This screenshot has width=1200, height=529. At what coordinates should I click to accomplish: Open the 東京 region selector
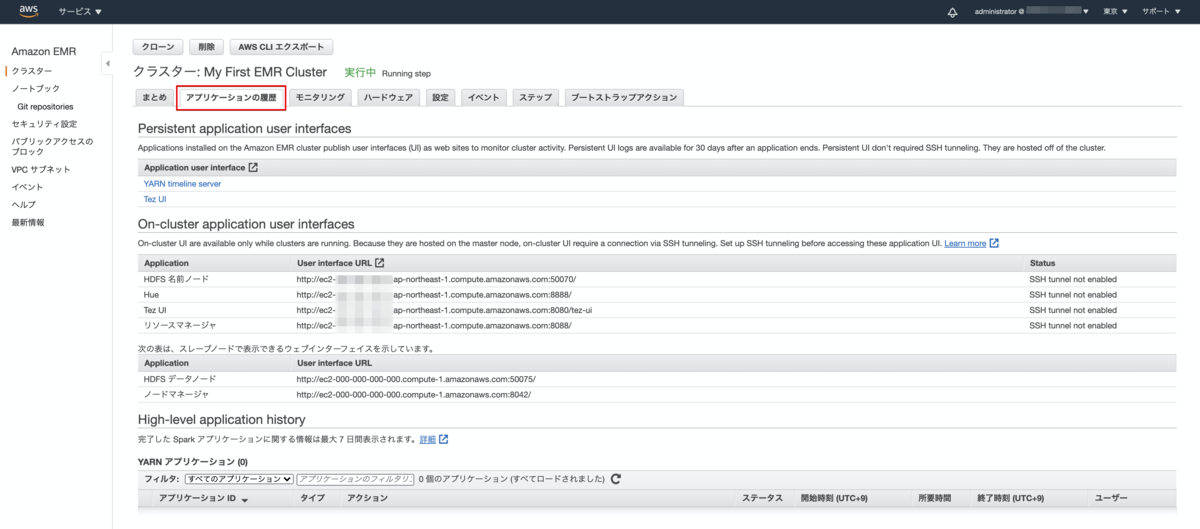(x=1115, y=12)
